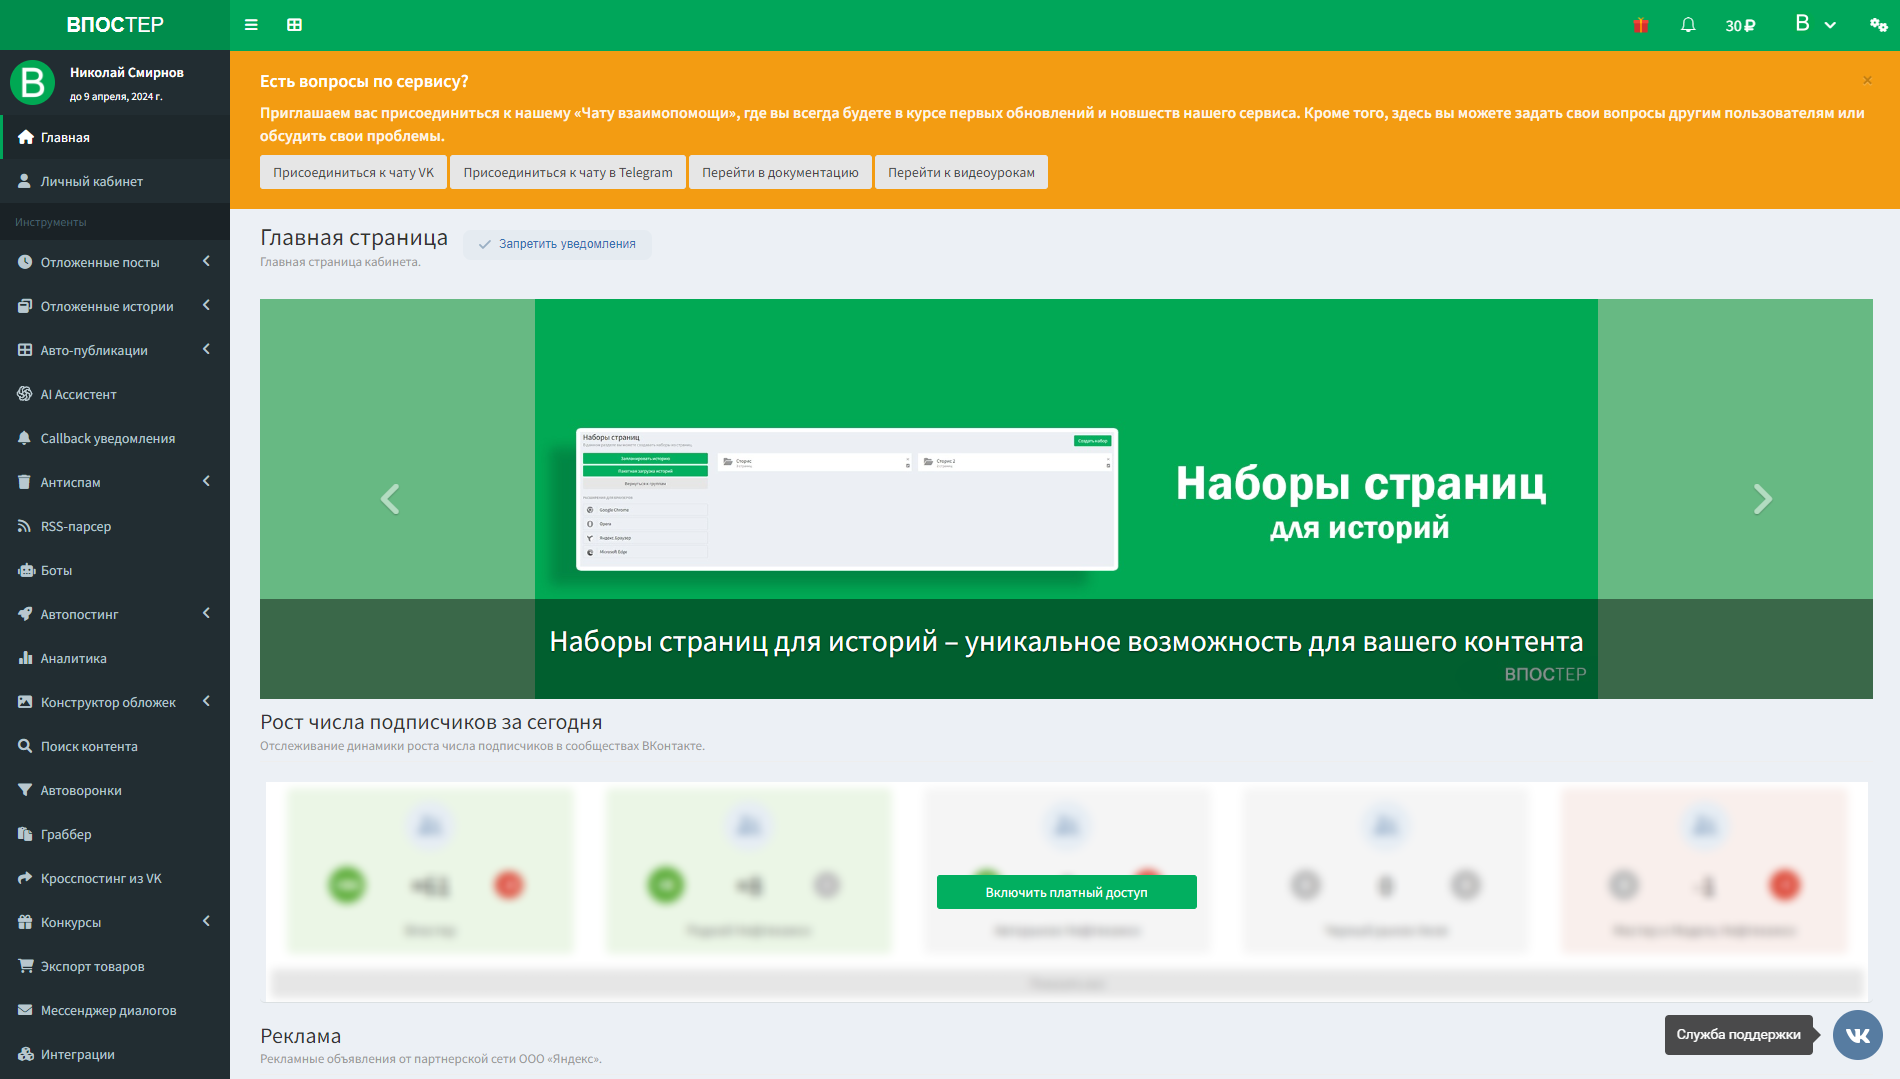Open the Граббер tool
This screenshot has height=1079, width=1900.
click(70, 834)
